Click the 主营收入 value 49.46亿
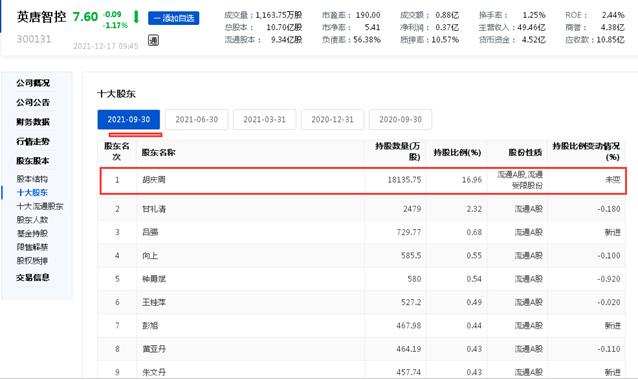 pyautogui.click(x=531, y=28)
